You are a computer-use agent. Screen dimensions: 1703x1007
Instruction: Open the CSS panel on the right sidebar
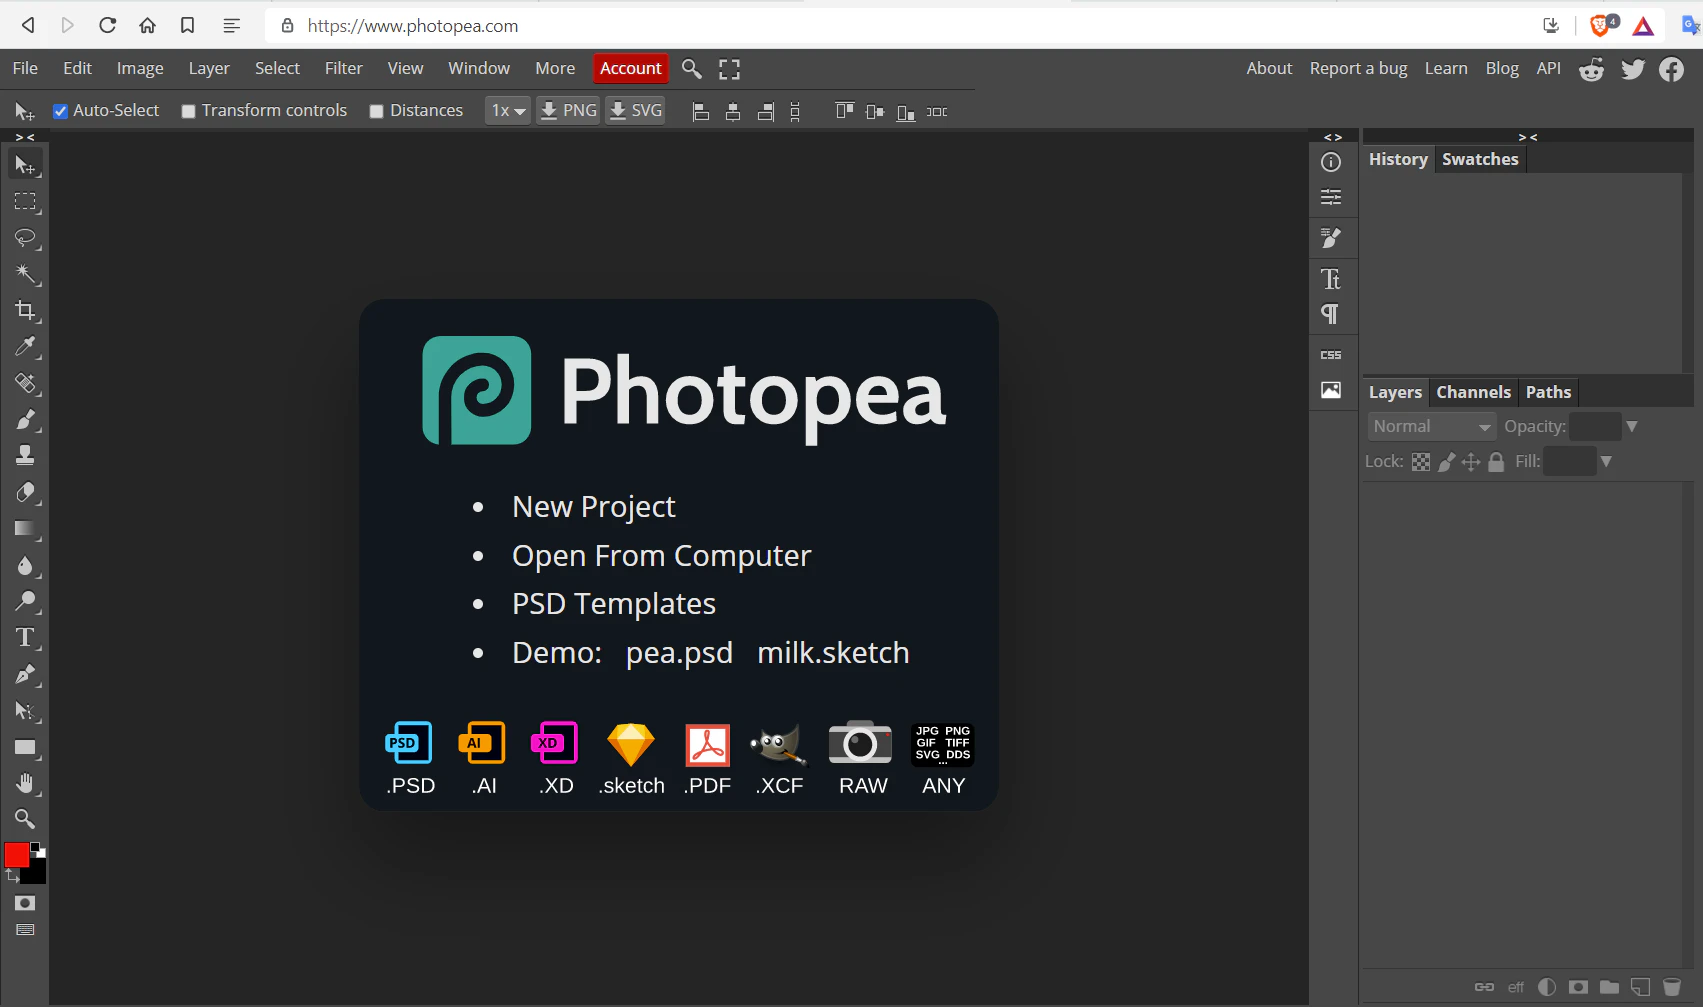pyautogui.click(x=1332, y=353)
